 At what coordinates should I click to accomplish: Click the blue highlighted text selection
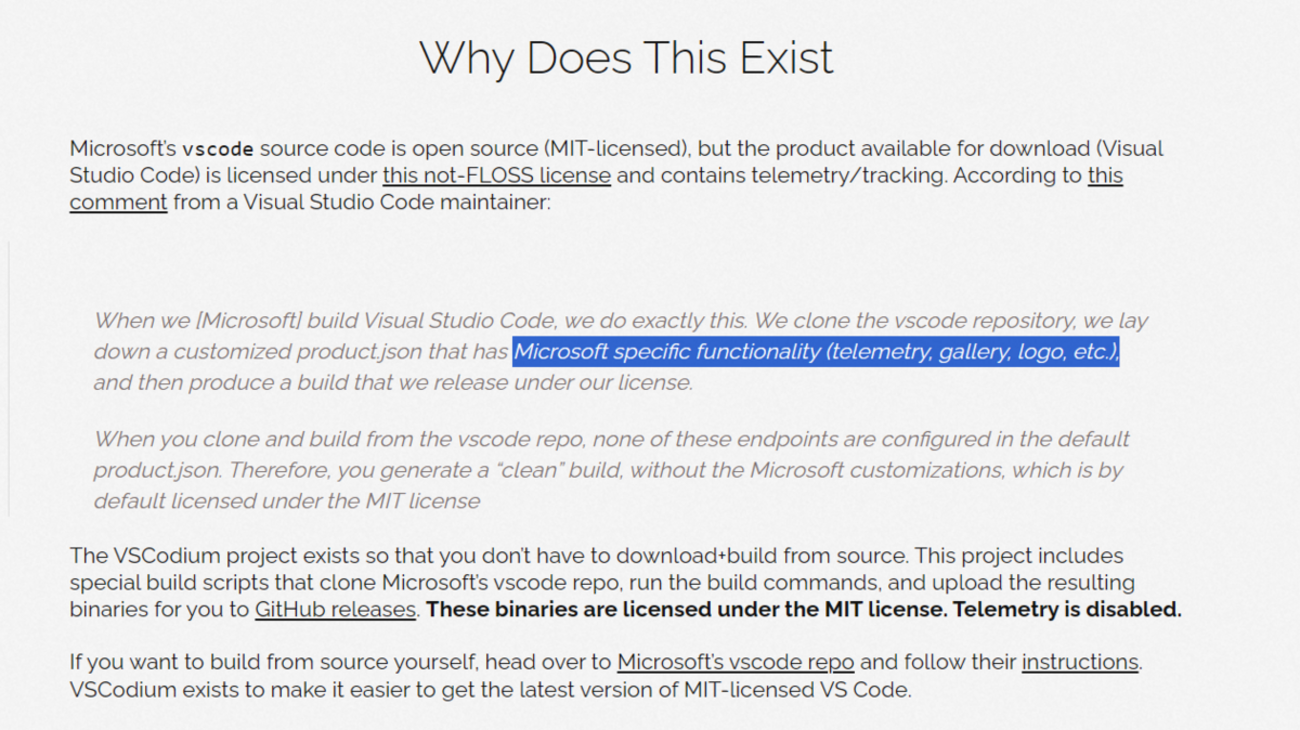tap(815, 352)
